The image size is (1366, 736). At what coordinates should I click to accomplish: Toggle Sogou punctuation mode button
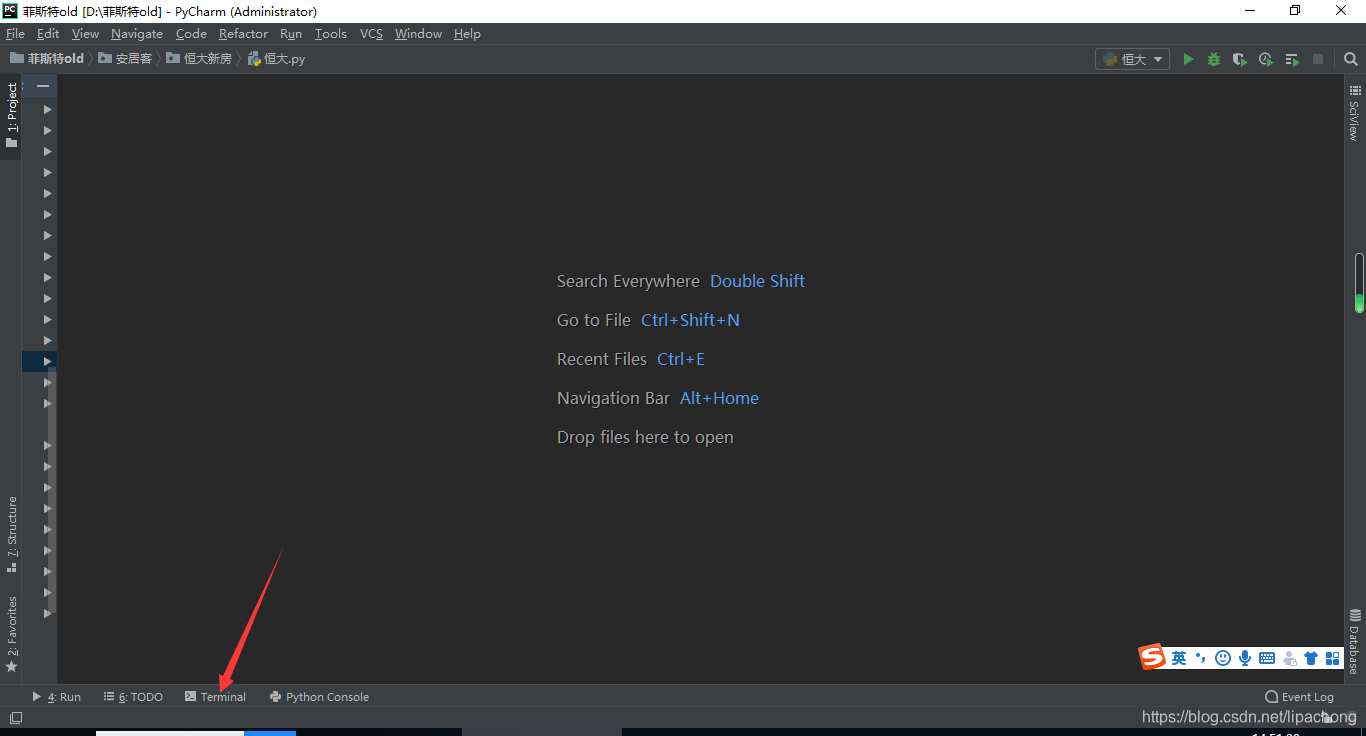point(1201,658)
